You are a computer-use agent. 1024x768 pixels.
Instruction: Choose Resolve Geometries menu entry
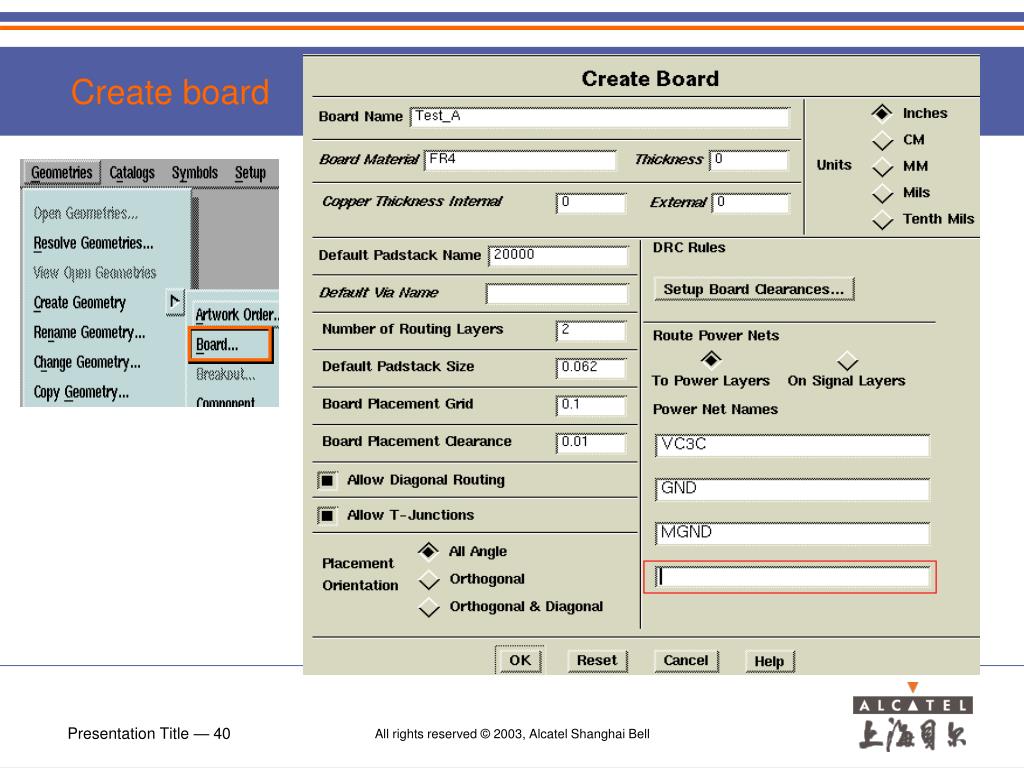93,243
